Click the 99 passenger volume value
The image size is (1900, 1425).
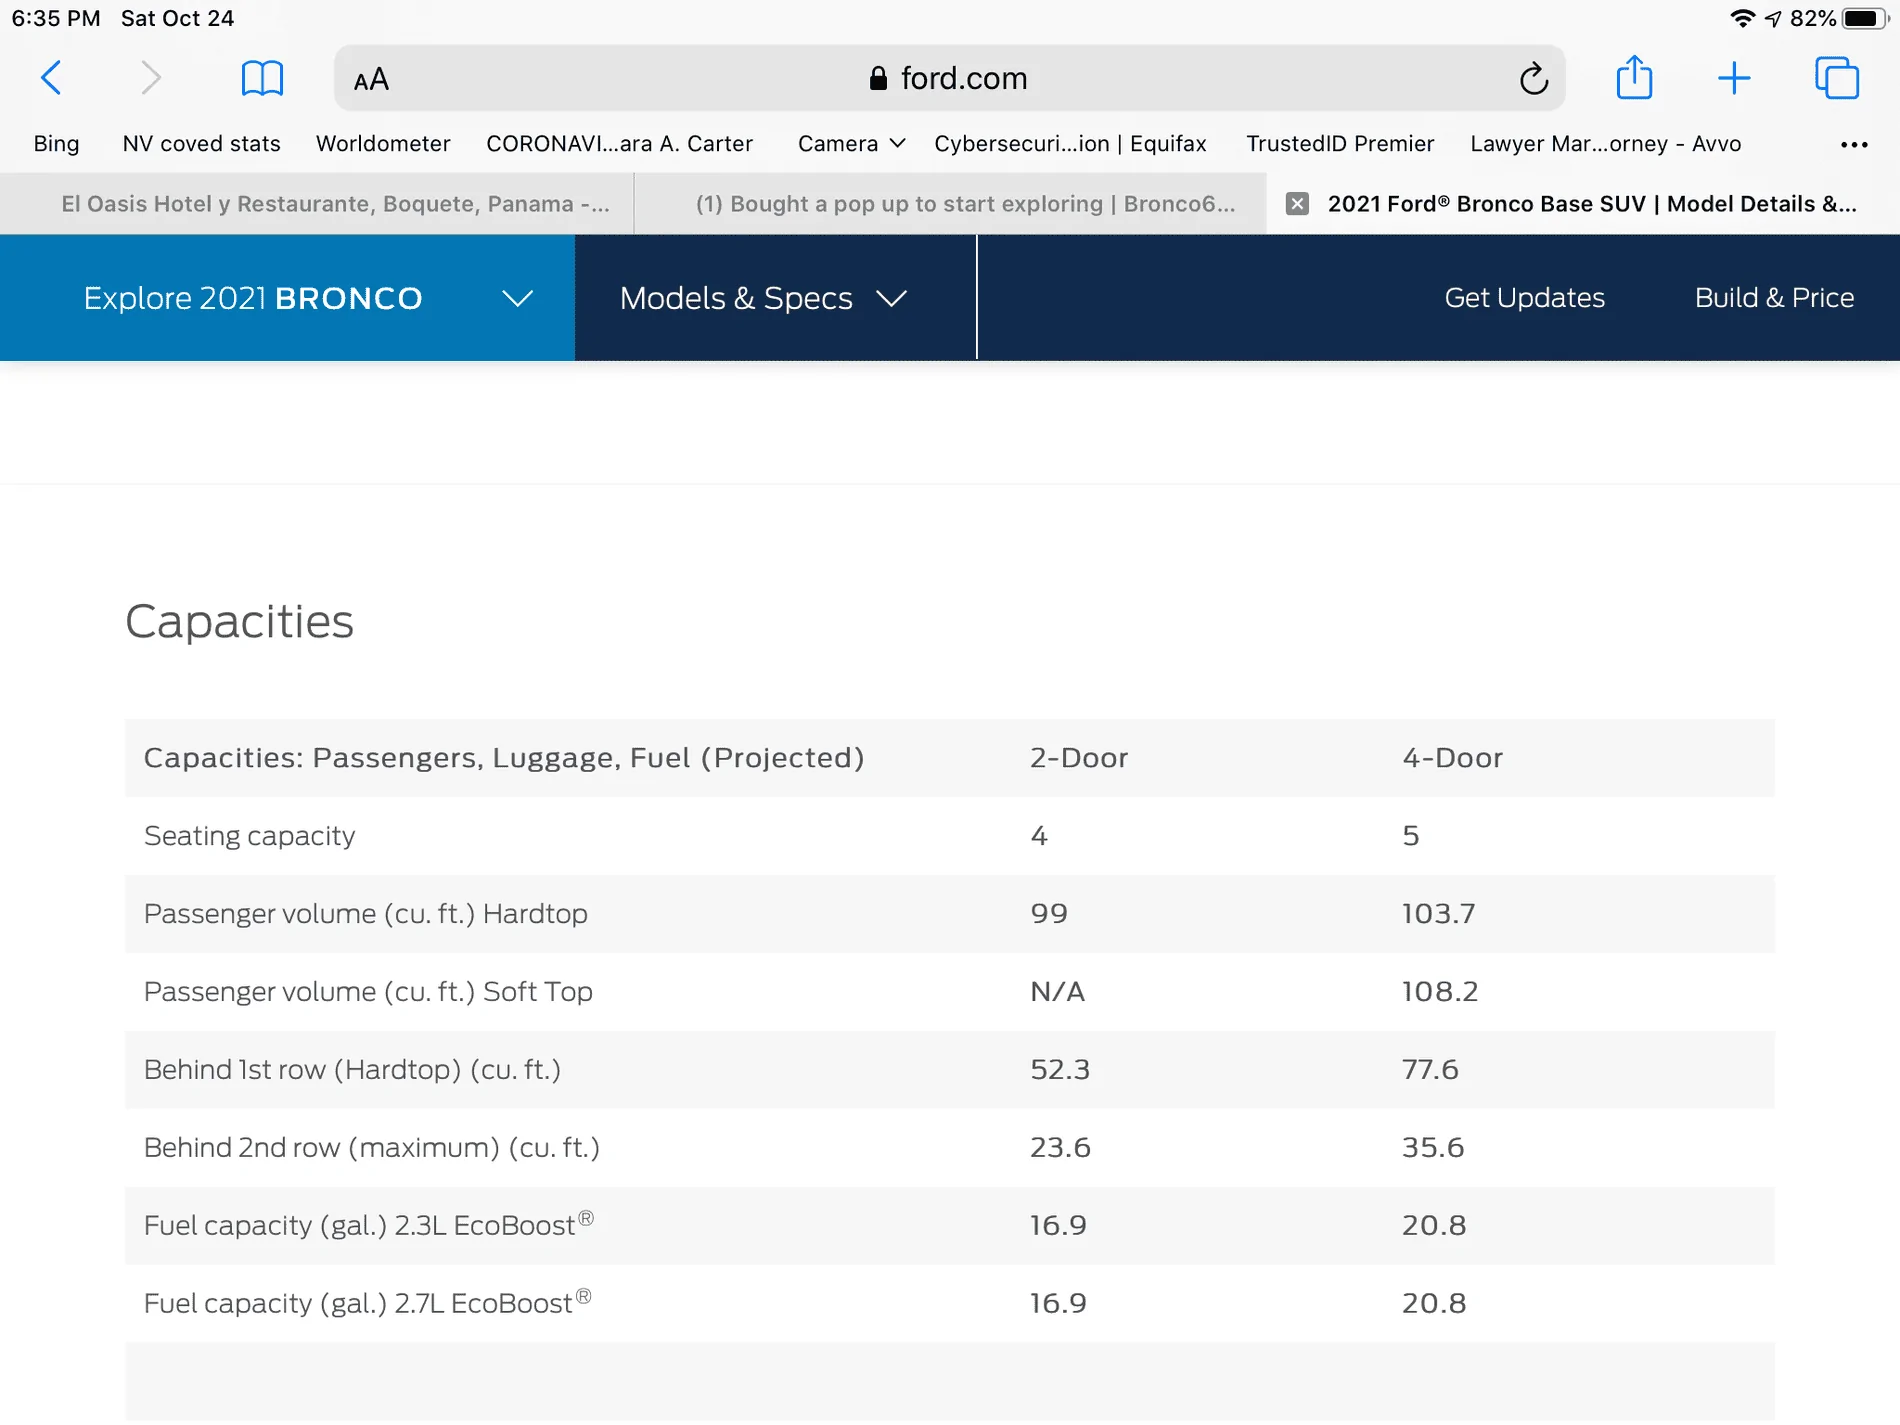coord(1049,914)
